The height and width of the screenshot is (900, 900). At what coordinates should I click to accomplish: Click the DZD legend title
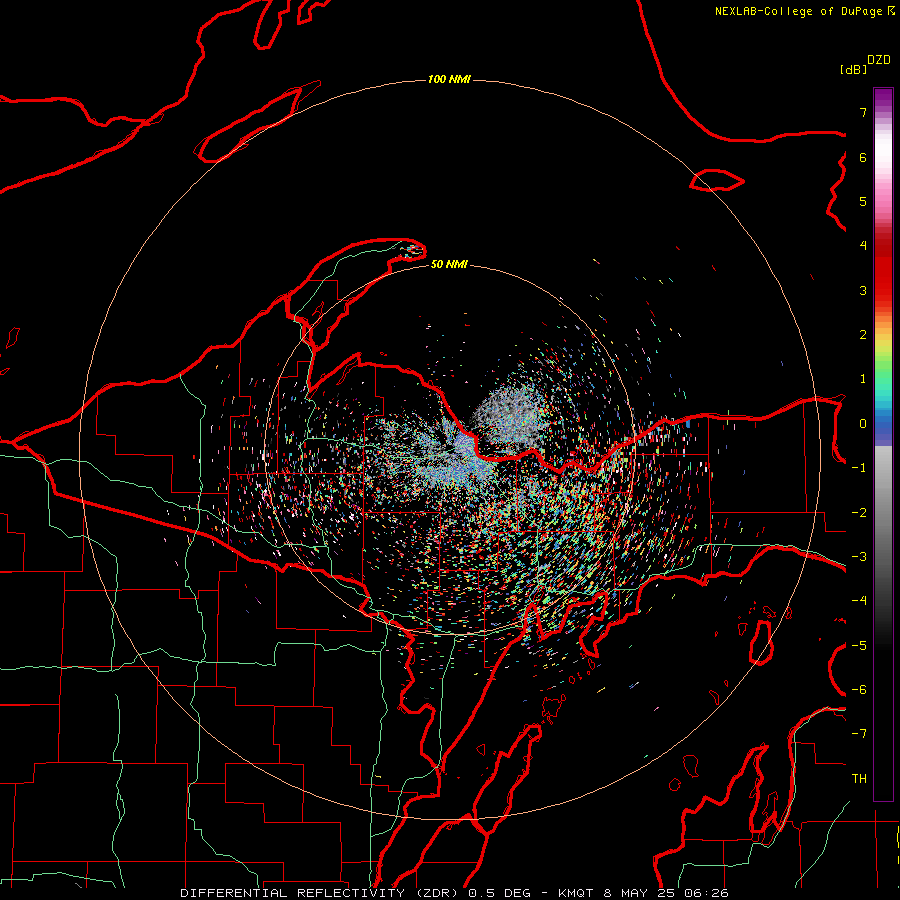pyautogui.click(x=879, y=60)
